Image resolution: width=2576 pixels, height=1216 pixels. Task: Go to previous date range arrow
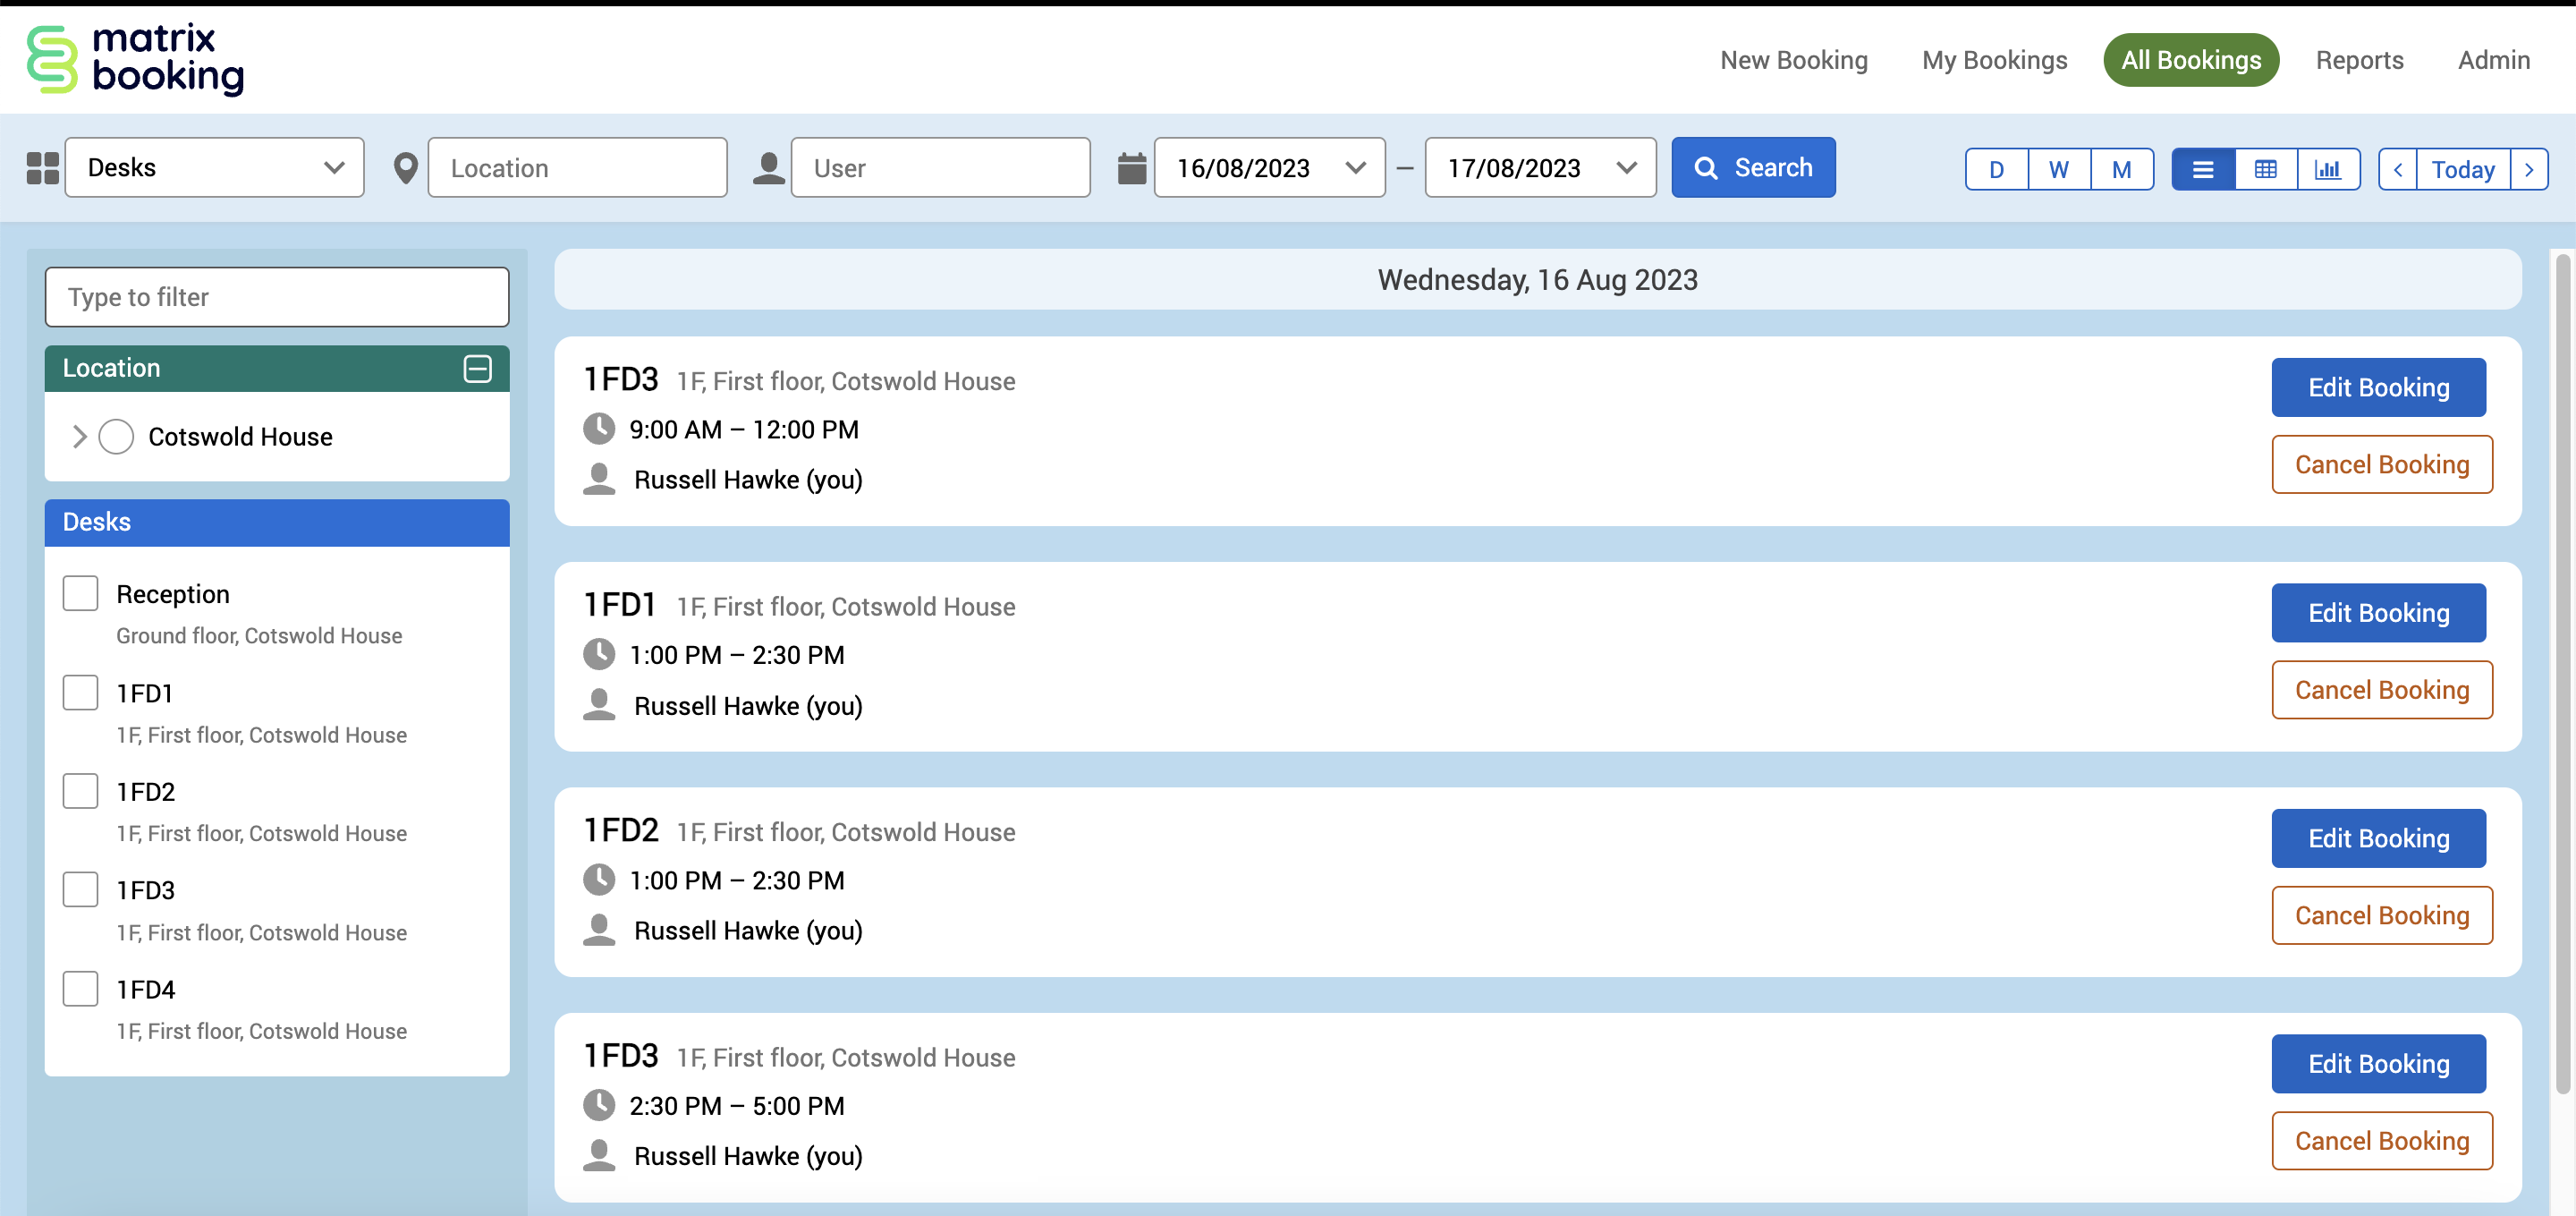click(2397, 169)
